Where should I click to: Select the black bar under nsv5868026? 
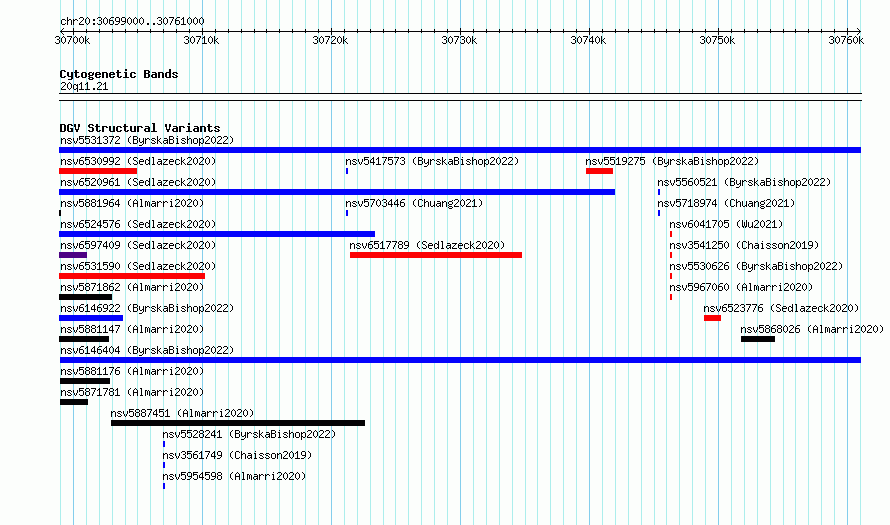pos(758,339)
